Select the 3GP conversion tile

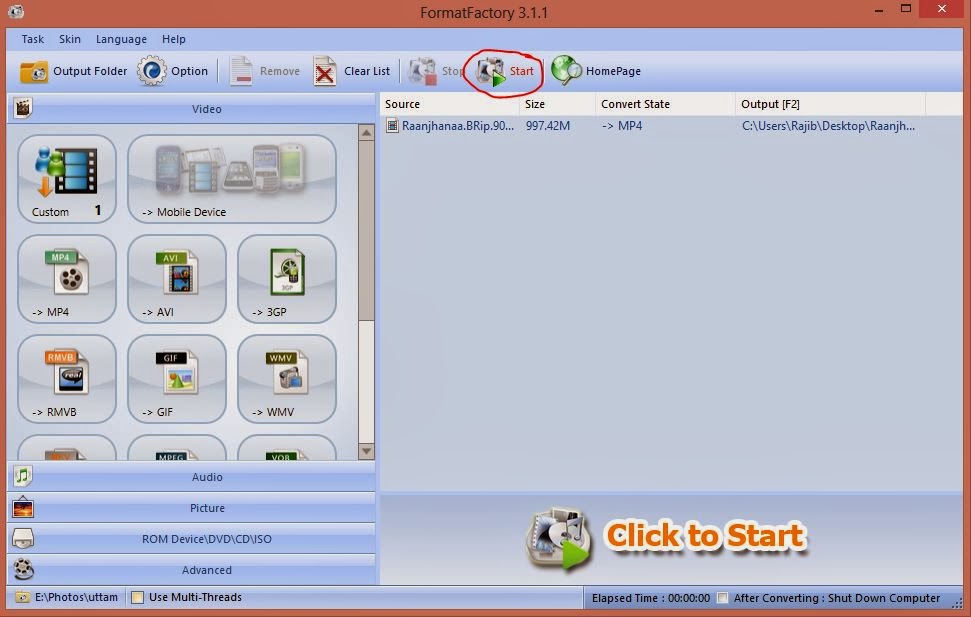[287, 279]
